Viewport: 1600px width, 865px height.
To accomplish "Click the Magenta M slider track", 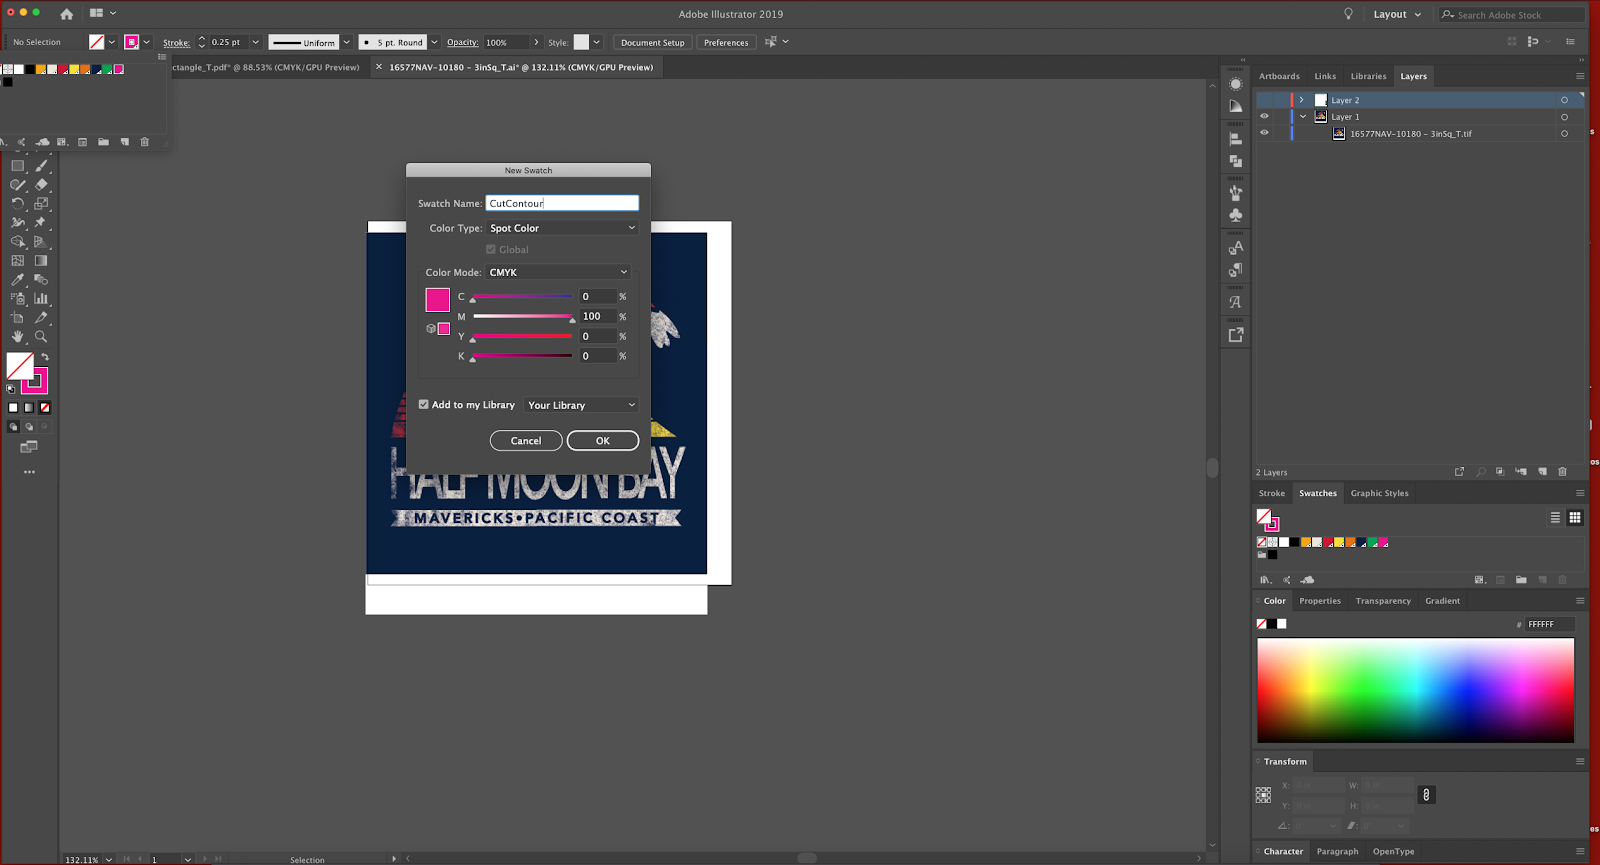I will (523, 316).
